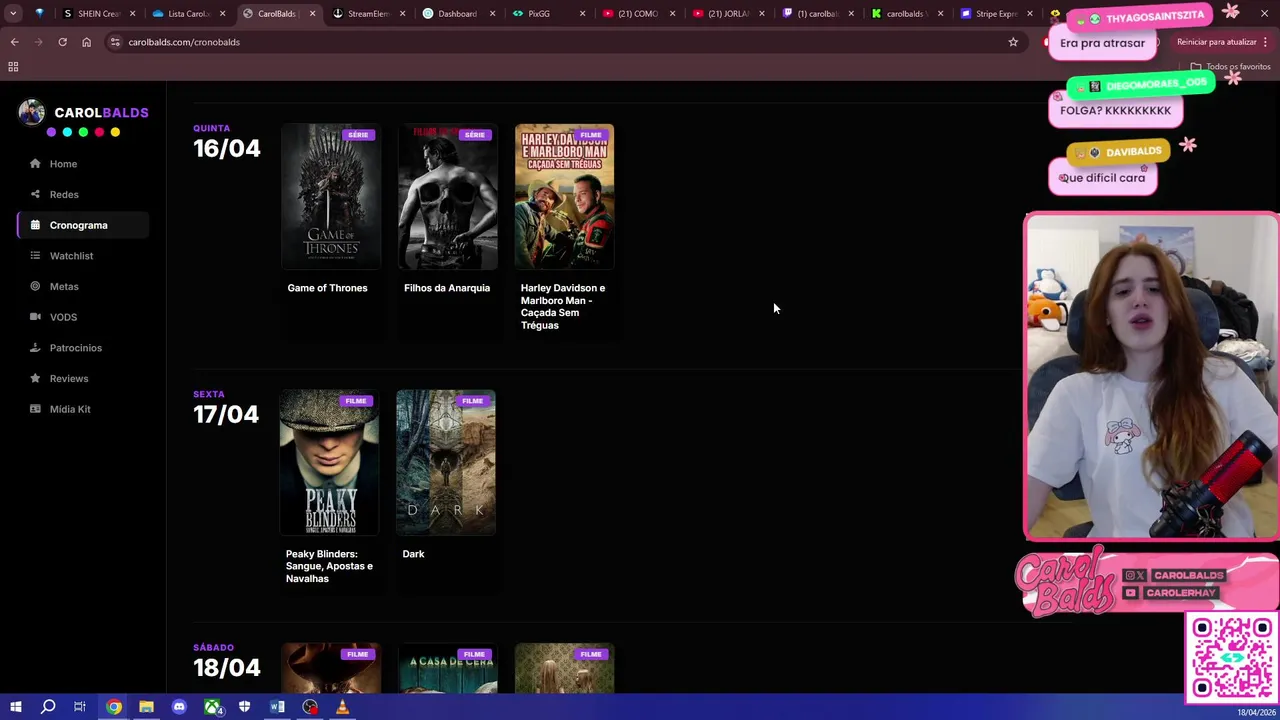Open the Peaky Blinders poster
1280x720 pixels.
[x=329, y=463]
